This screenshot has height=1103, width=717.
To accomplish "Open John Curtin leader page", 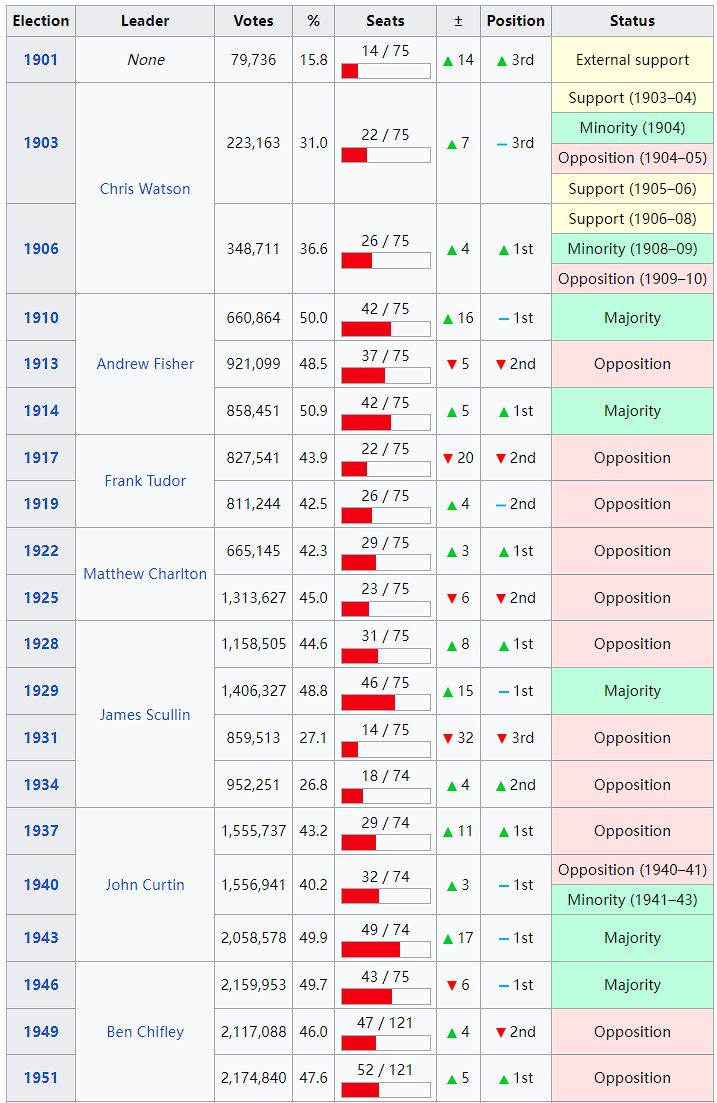I will coord(145,885).
